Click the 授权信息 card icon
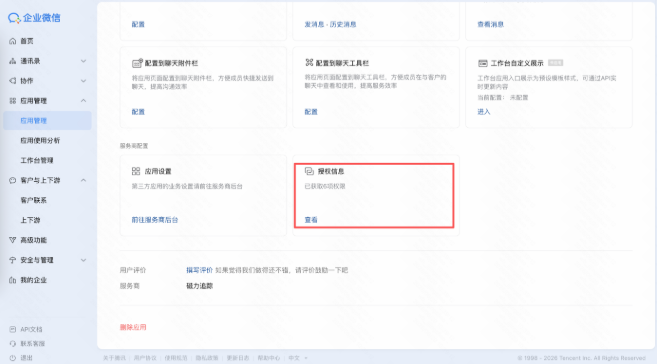 tap(309, 171)
